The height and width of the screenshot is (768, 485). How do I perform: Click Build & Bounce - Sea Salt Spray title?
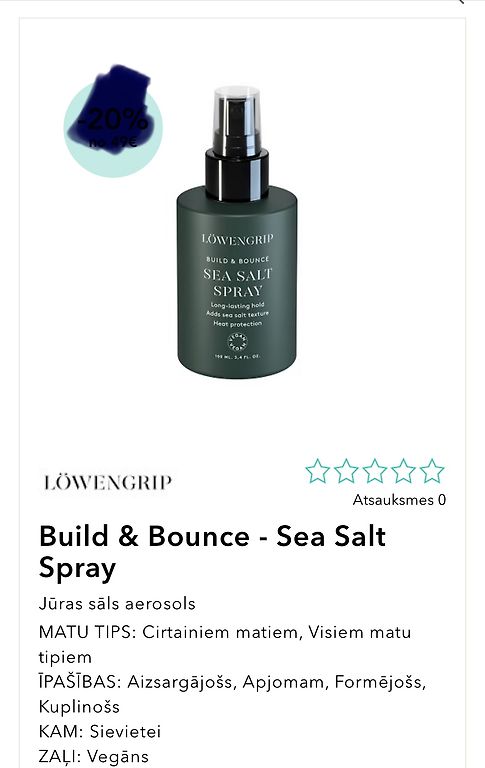point(212,552)
